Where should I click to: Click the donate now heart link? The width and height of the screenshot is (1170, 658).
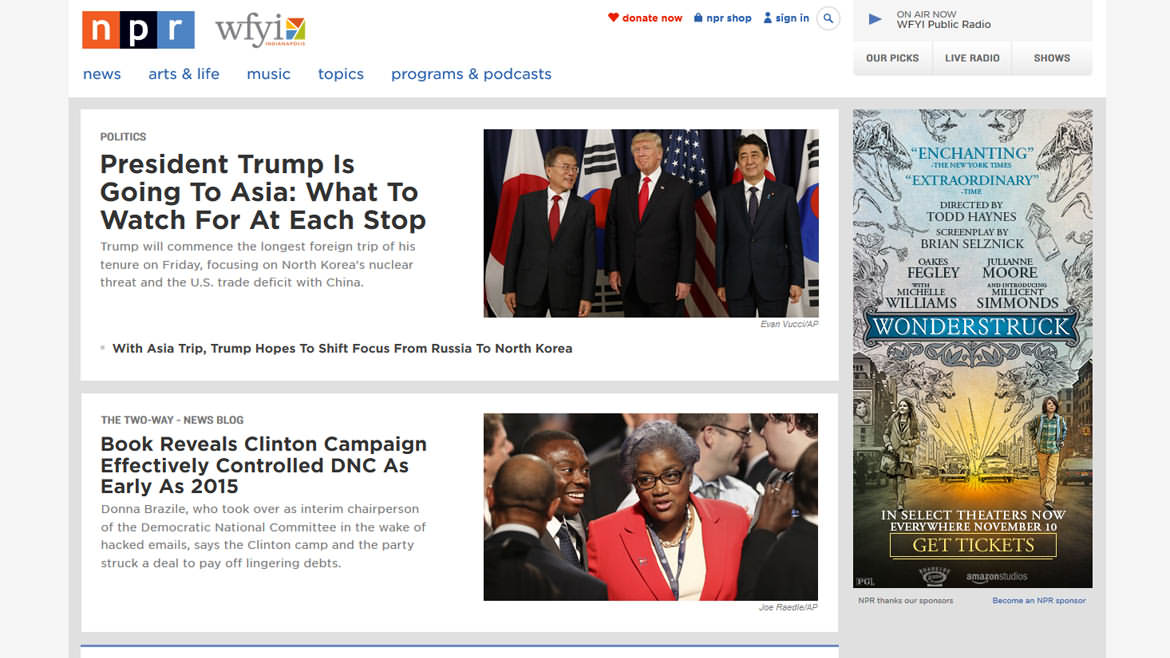point(645,18)
